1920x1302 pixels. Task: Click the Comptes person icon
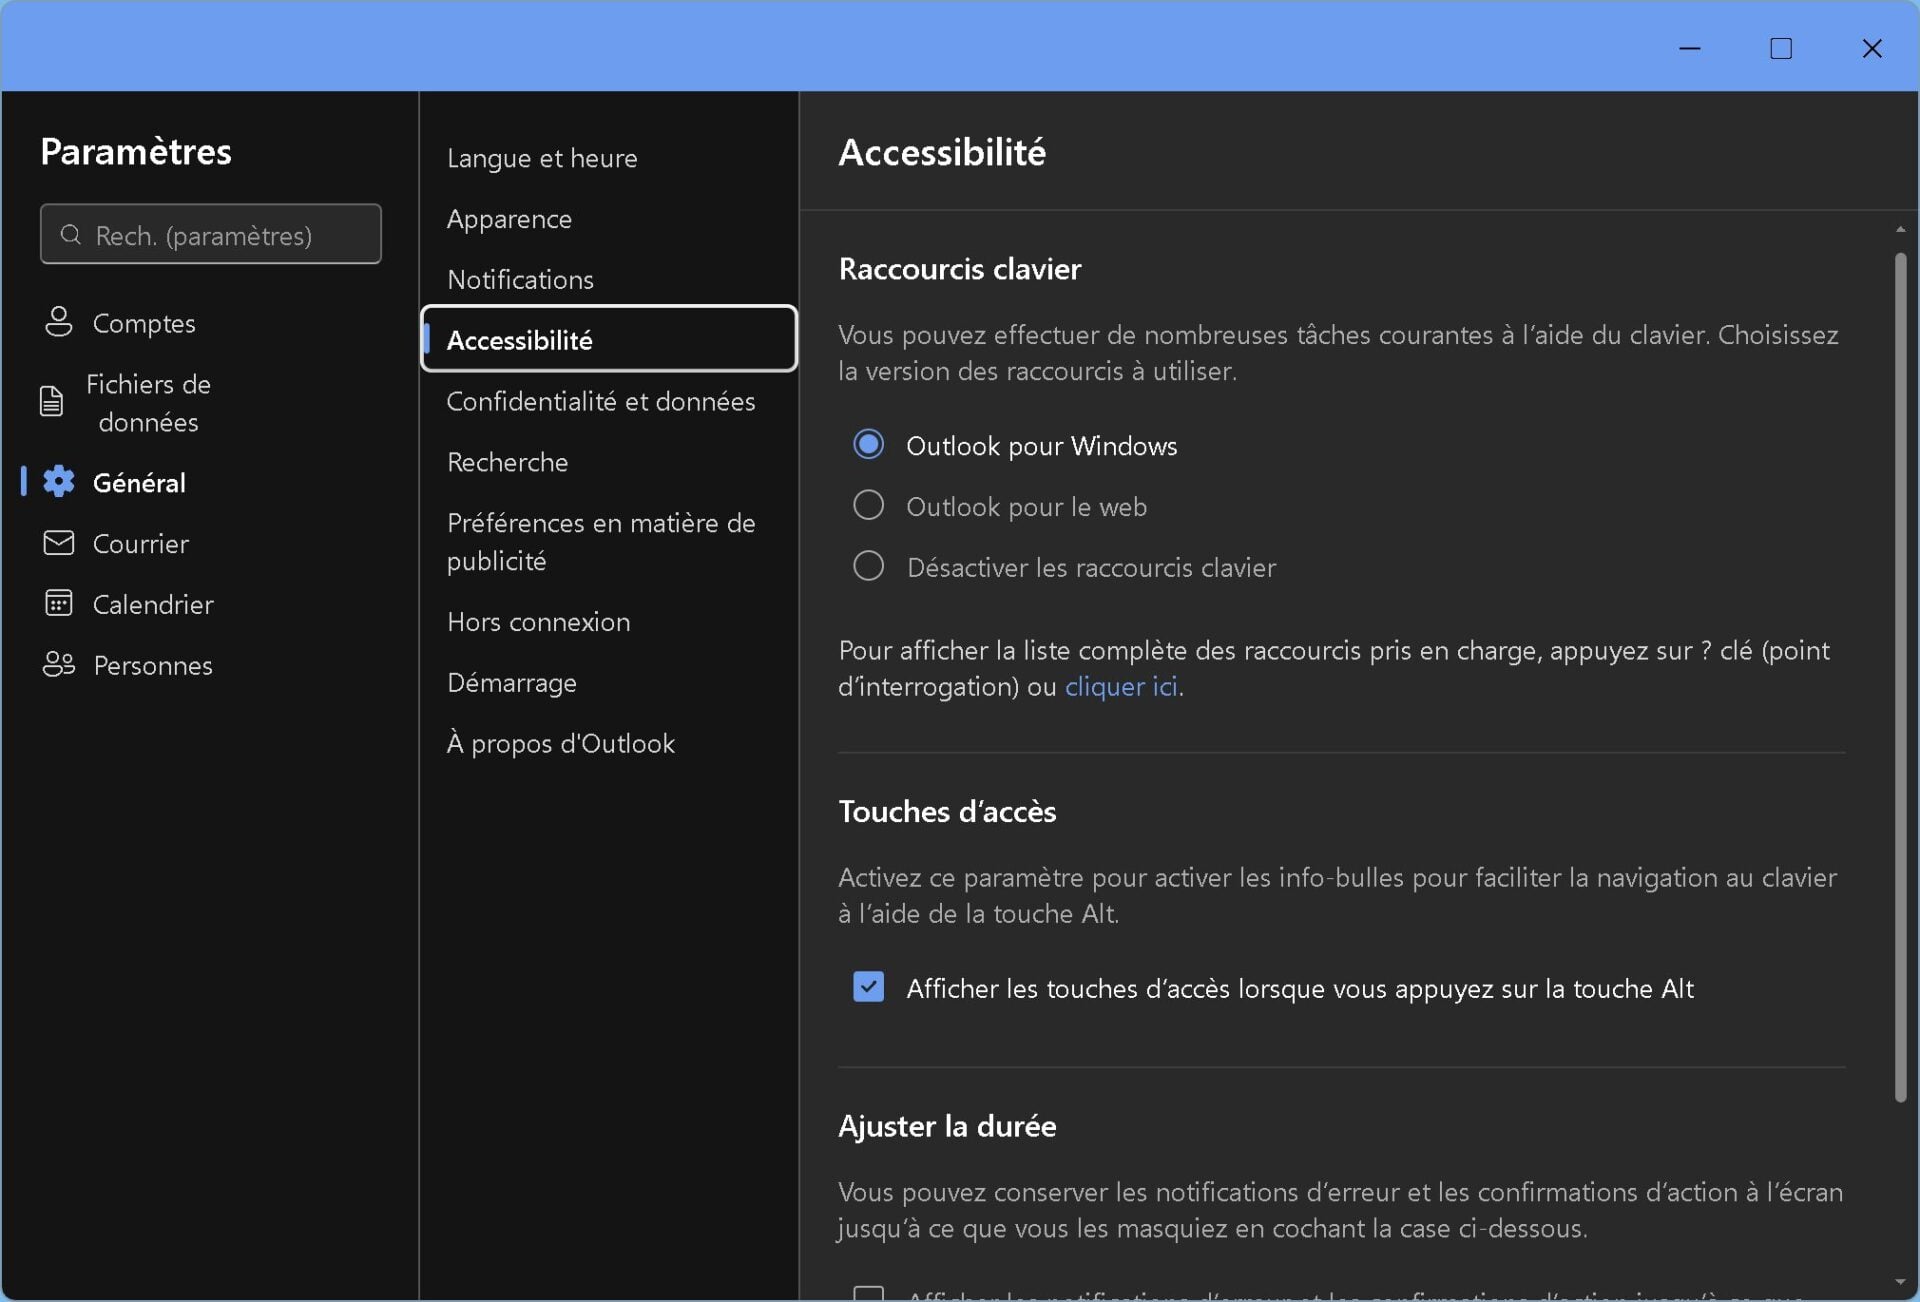coord(59,322)
